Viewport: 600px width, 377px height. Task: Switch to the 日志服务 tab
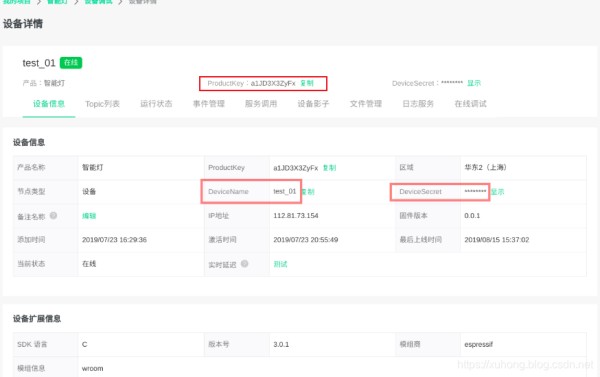(x=418, y=104)
